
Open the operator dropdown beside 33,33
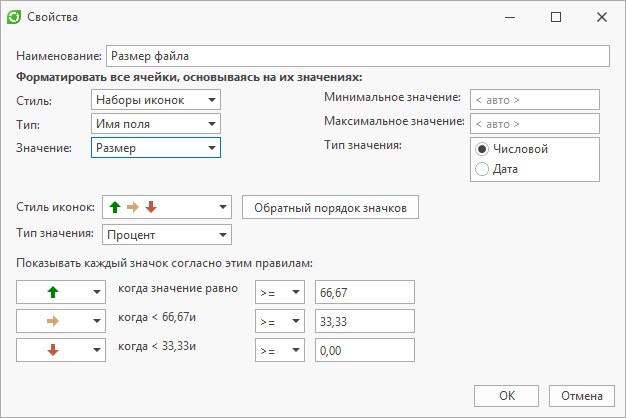tap(280, 321)
